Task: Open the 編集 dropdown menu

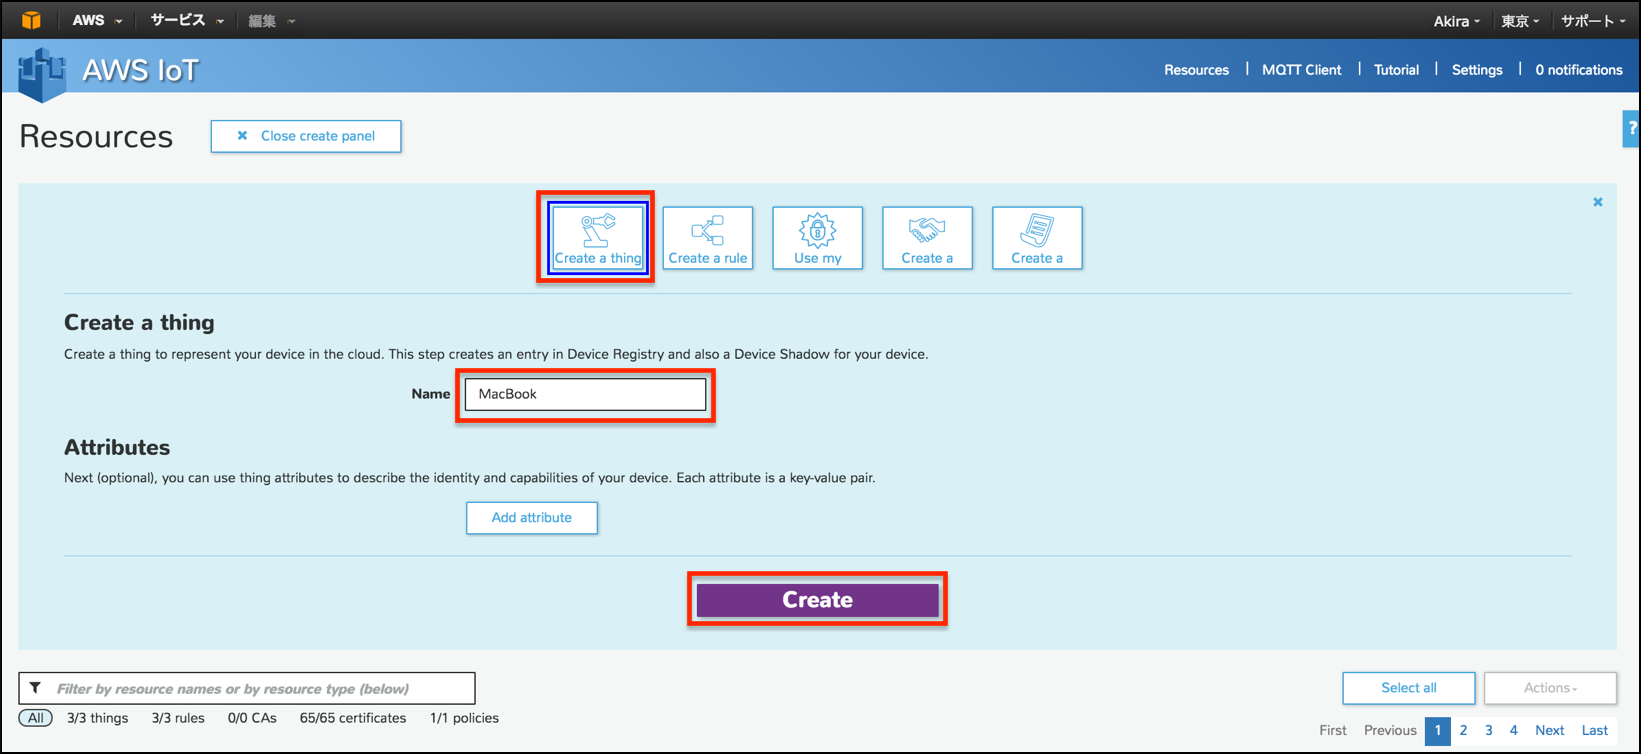Action: 272,20
